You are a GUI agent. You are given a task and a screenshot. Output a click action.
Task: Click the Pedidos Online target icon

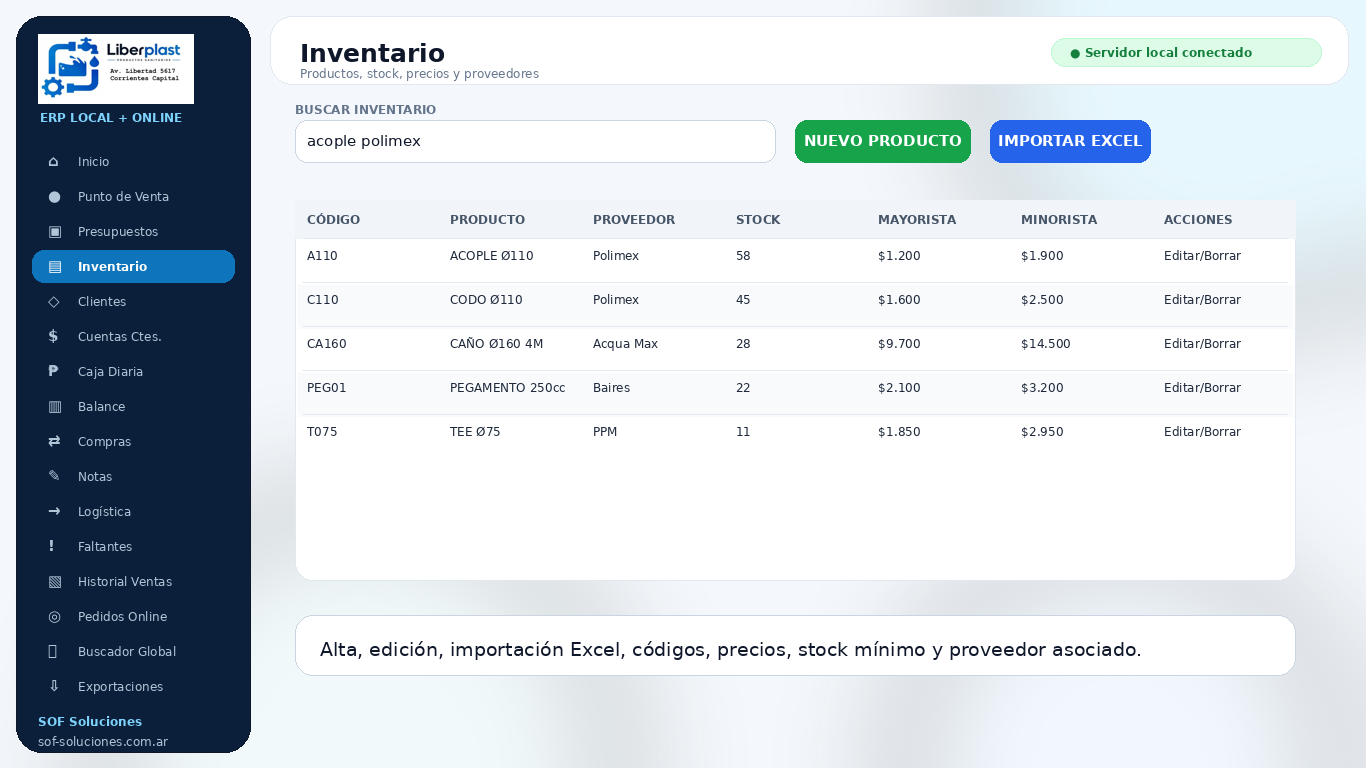click(54, 617)
